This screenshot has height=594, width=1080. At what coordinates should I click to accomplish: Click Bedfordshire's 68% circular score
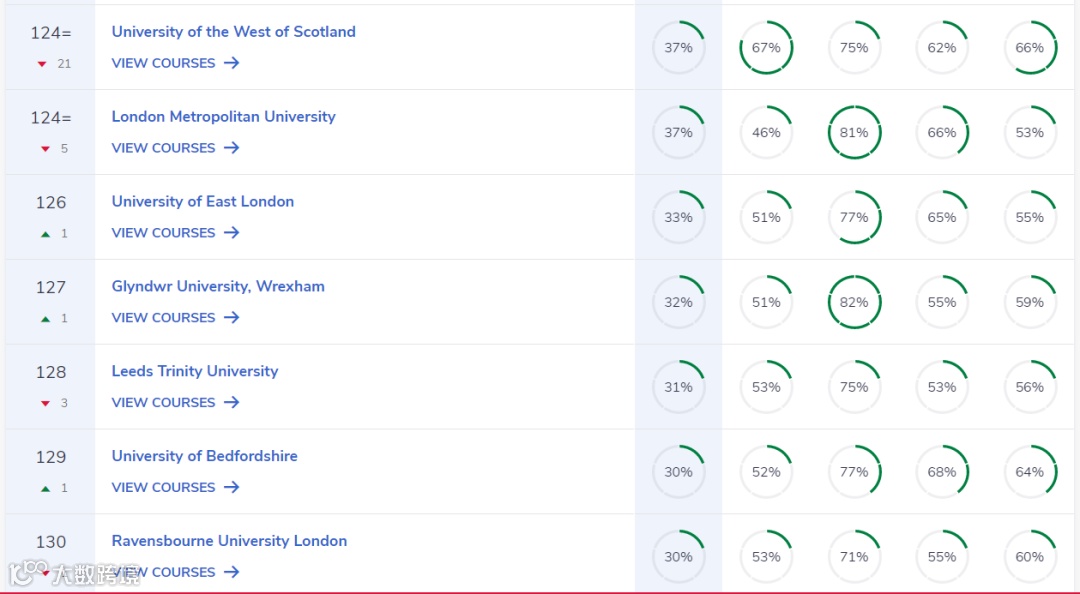pyautogui.click(x=942, y=472)
